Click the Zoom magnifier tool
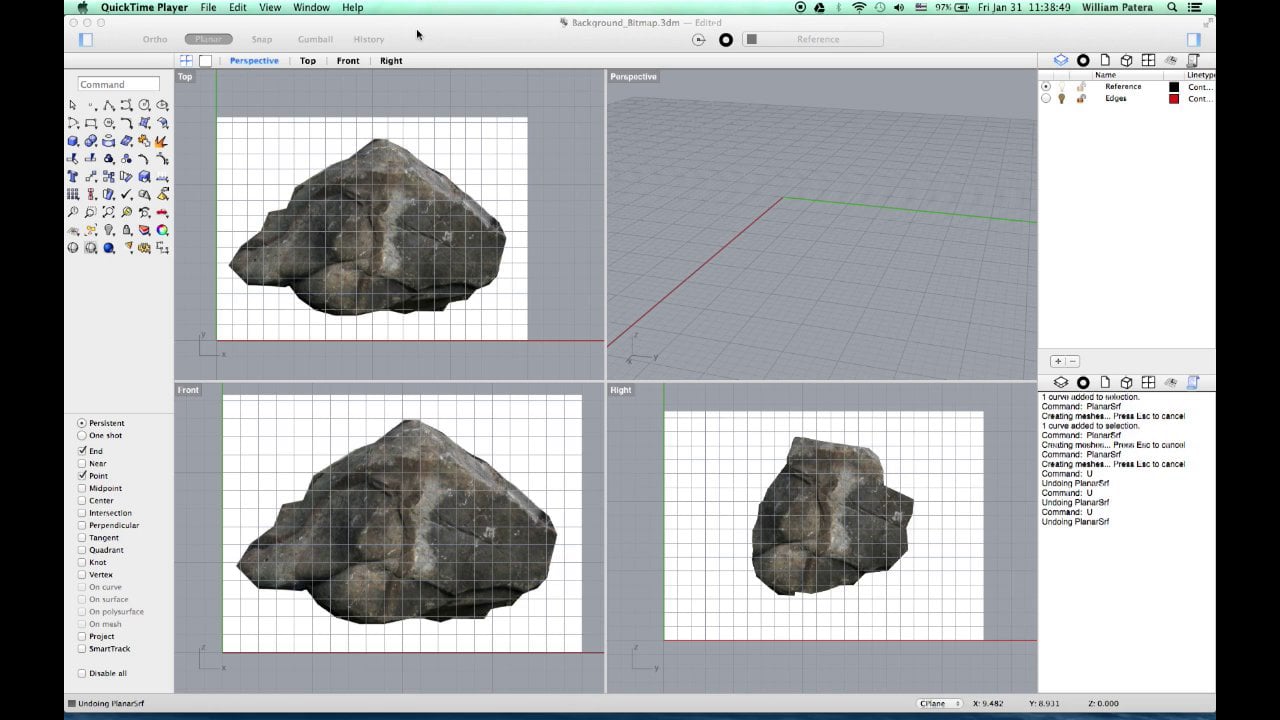Screen dimensions: 1280x720 click(x=73, y=212)
